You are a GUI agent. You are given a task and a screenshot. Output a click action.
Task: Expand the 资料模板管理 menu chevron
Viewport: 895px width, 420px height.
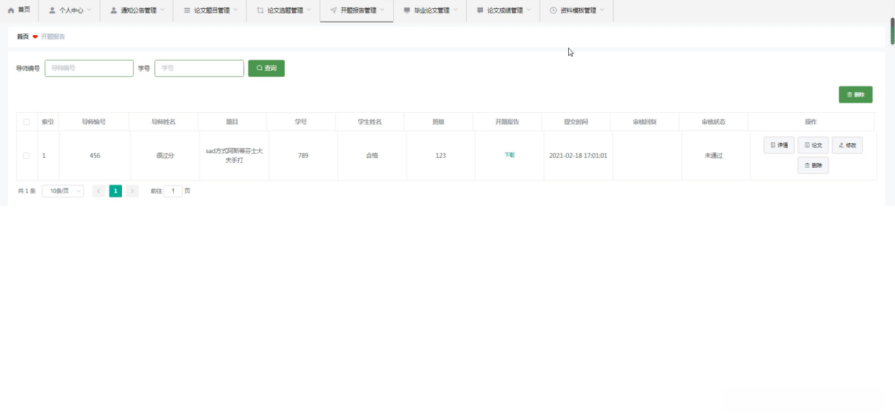coord(602,10)
